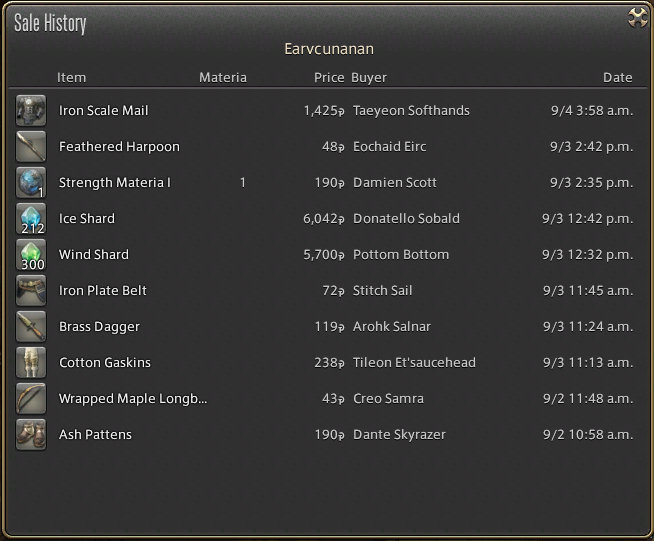Click the Strength Materia I icon
The height and width of the screenshot is (541, 654).
[x=31, y=183]
